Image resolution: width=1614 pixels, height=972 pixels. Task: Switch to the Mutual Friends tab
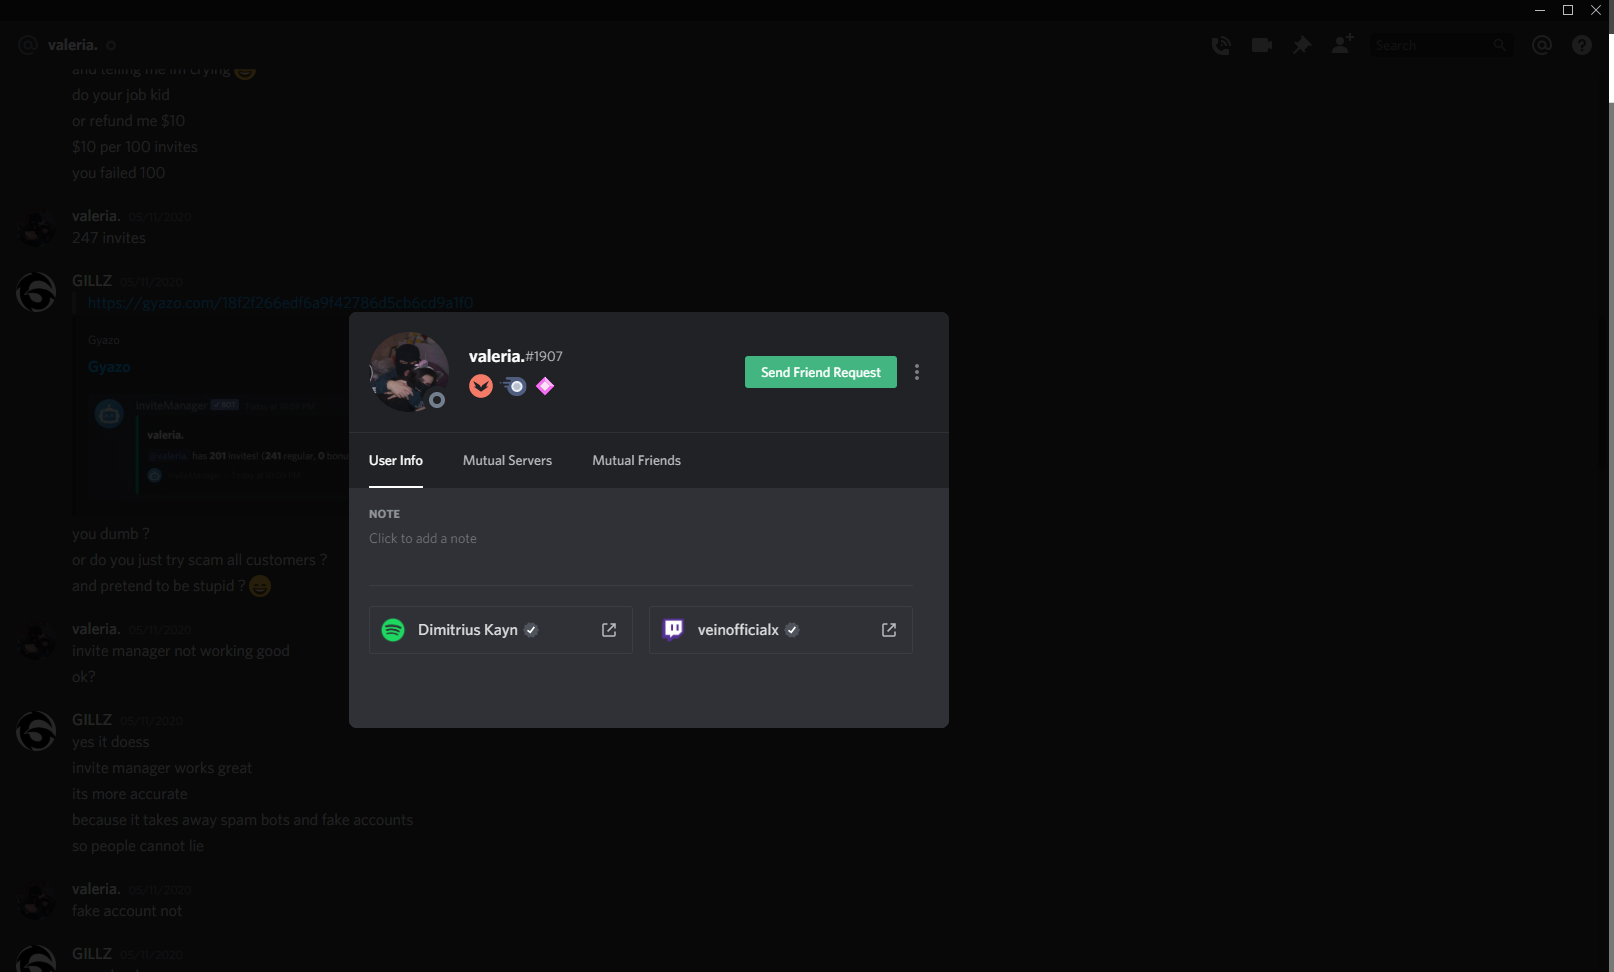[x=636, y=460]
